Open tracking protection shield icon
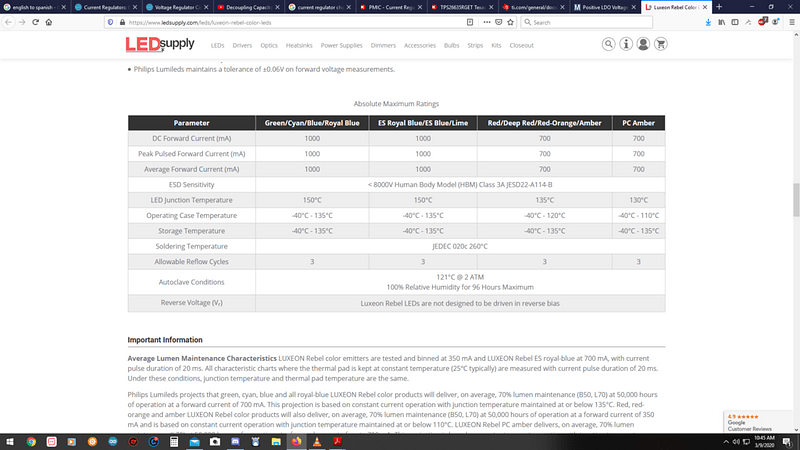Screen dimensions: 800x450 tap(110, 22)
